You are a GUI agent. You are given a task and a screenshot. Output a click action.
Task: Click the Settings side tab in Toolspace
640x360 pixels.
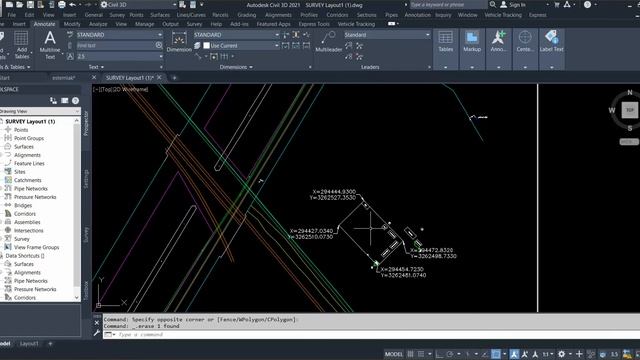(86, 179)
